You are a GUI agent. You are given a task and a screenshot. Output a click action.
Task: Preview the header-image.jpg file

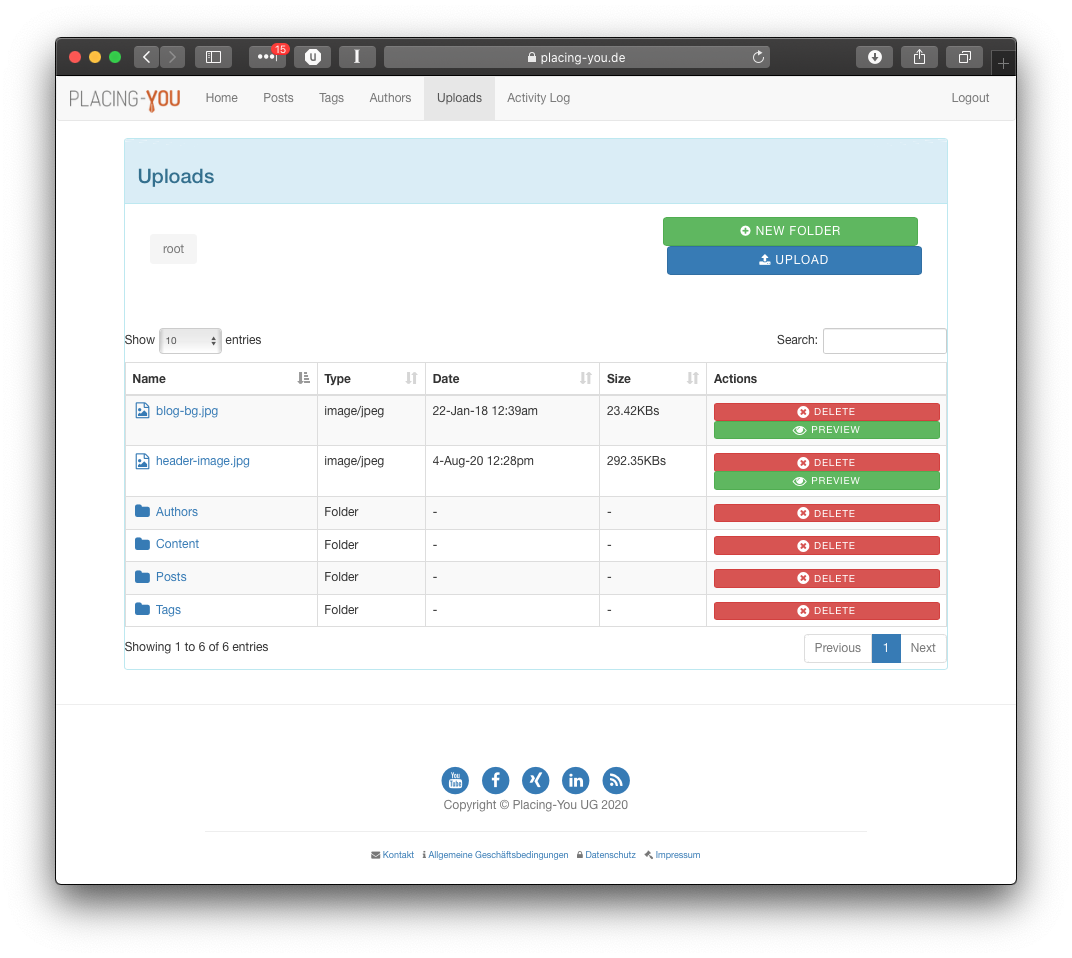(x=826, y=481)
